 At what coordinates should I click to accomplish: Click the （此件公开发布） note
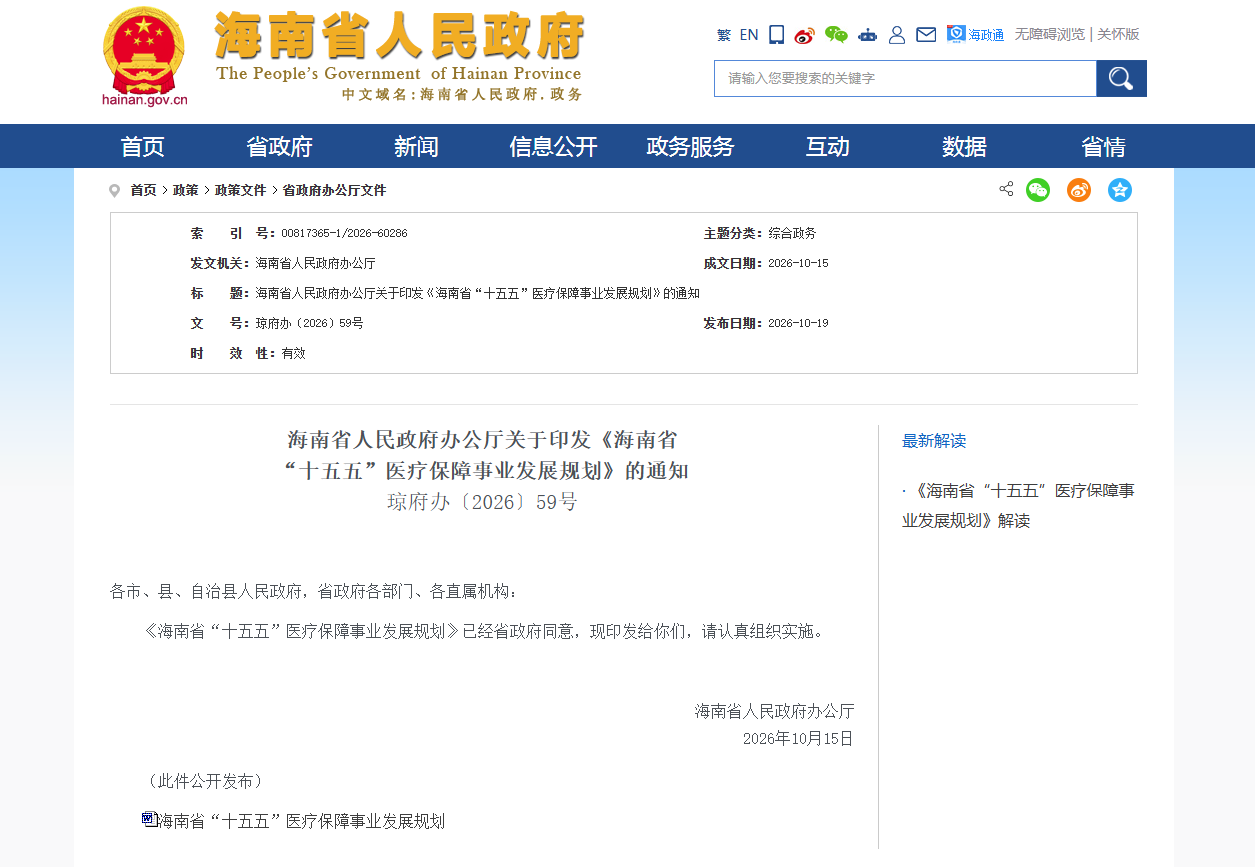click(204, 781)
